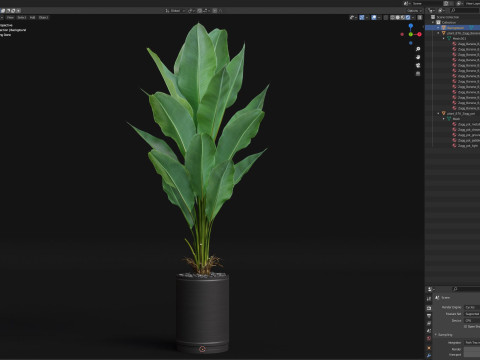Click the zoom magnifier icon in viewport
This screenshot has width=480, height=360.
pos(418,49)
